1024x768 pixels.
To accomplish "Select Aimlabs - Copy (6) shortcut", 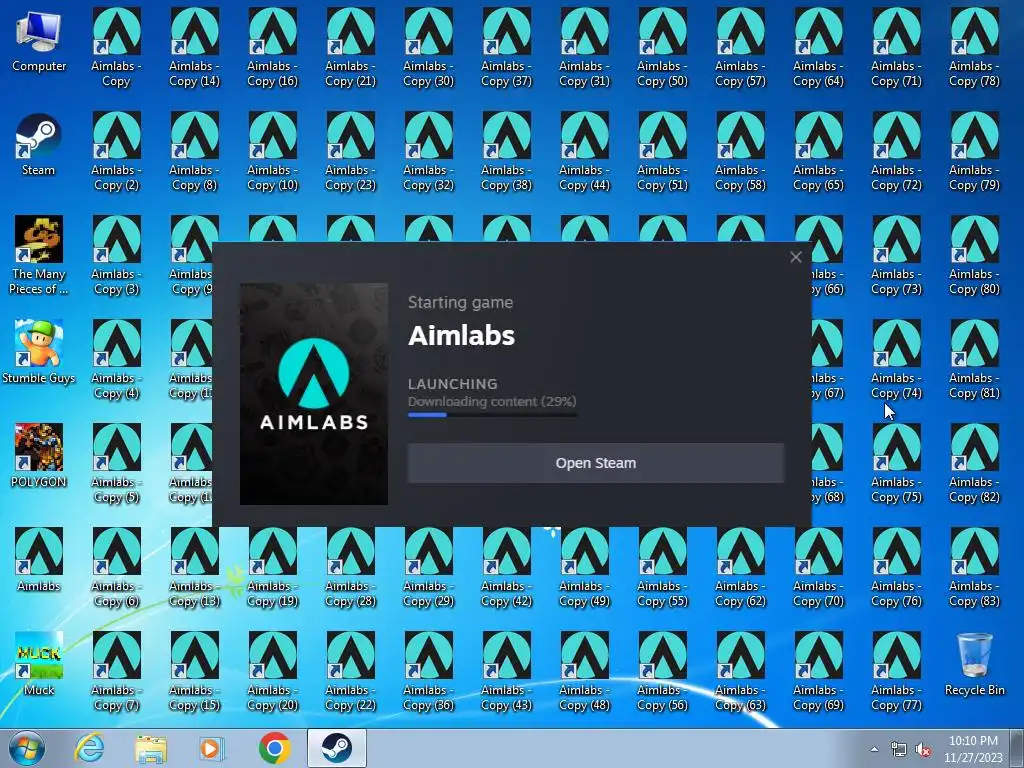I will click(116, 567).
